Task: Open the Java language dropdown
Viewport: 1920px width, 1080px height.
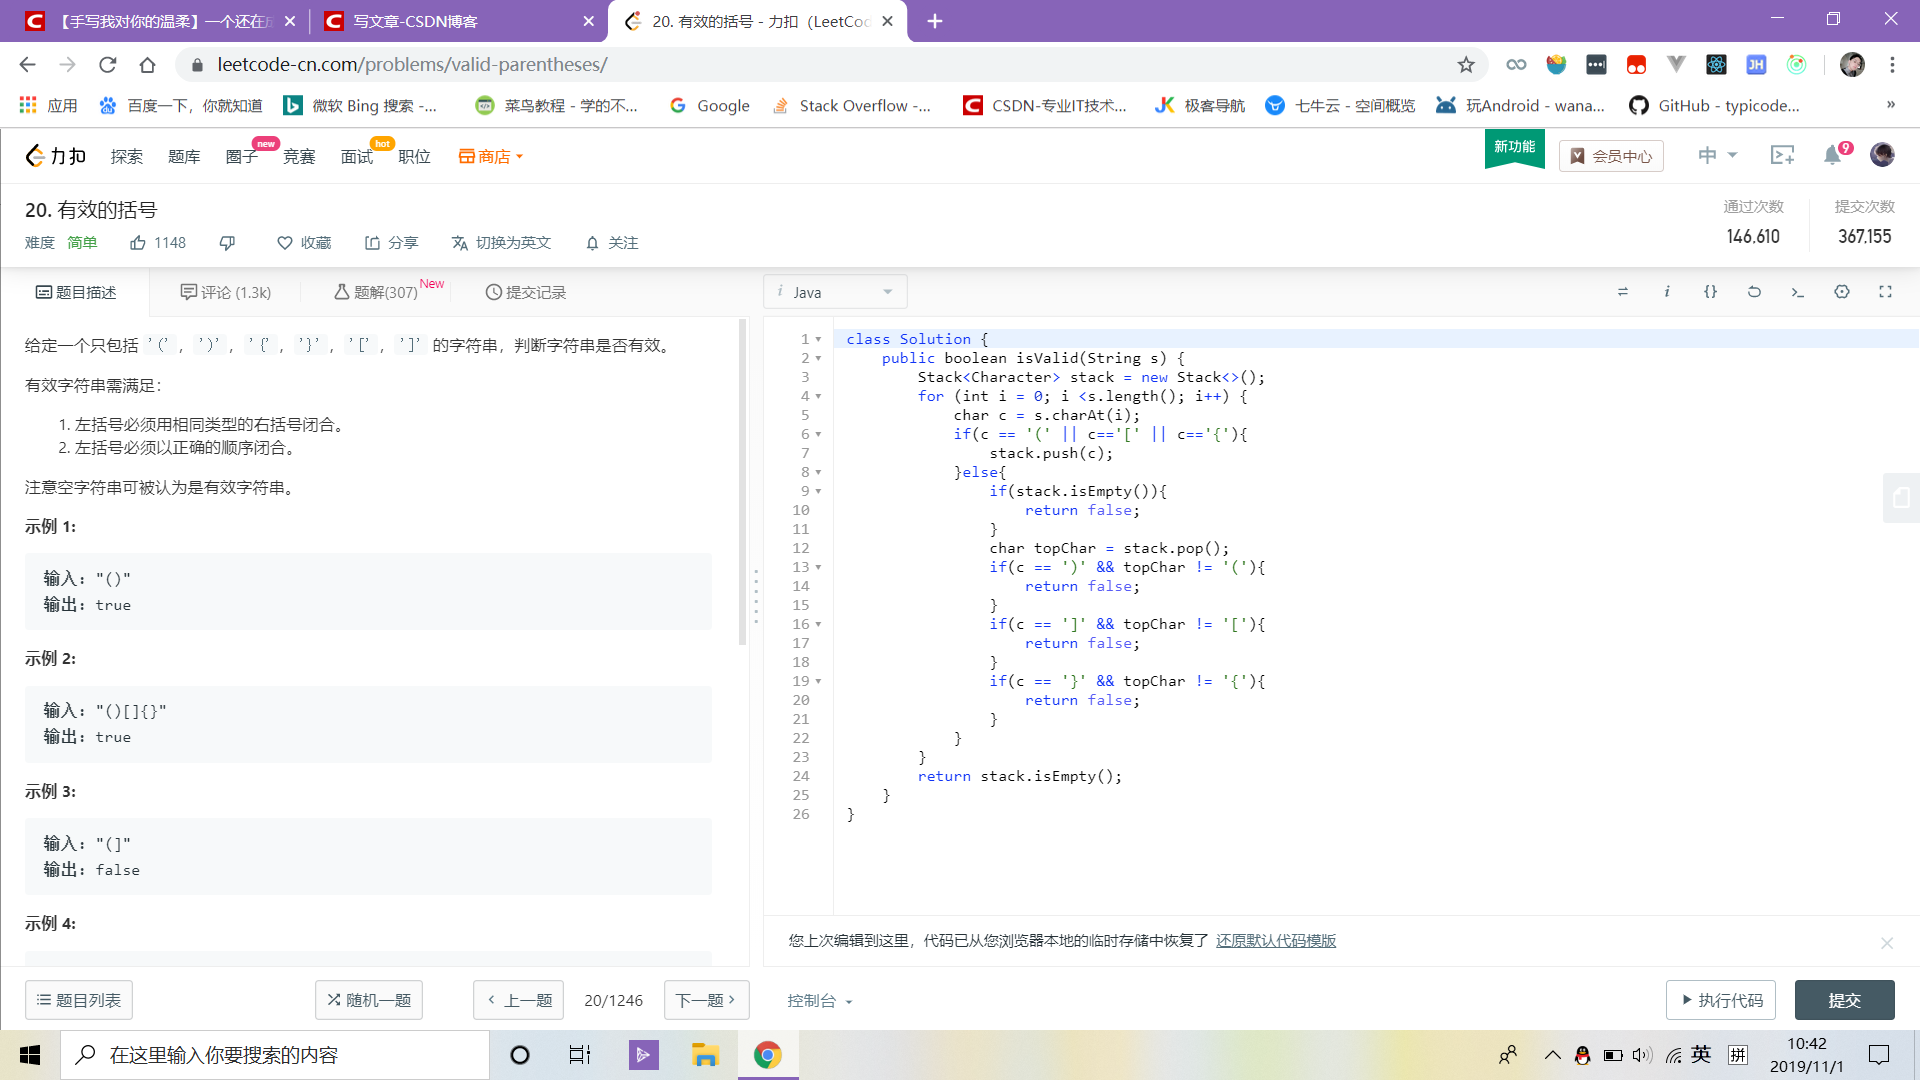Action: coord(835,292)
